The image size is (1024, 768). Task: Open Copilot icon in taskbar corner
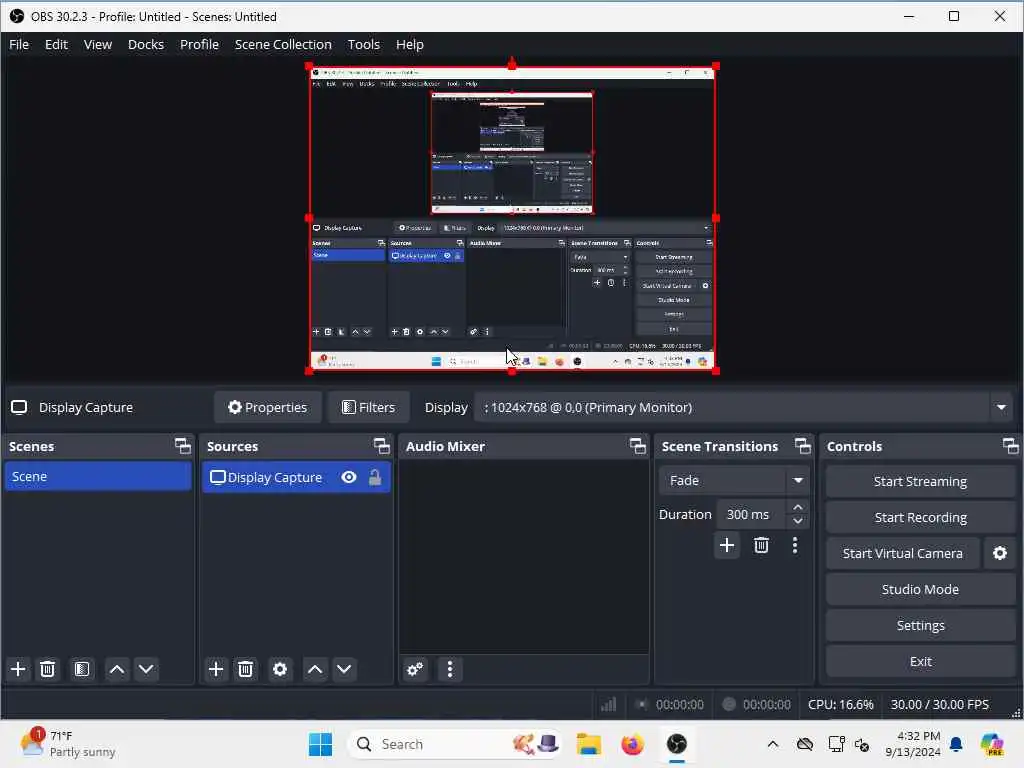(992, 744)
